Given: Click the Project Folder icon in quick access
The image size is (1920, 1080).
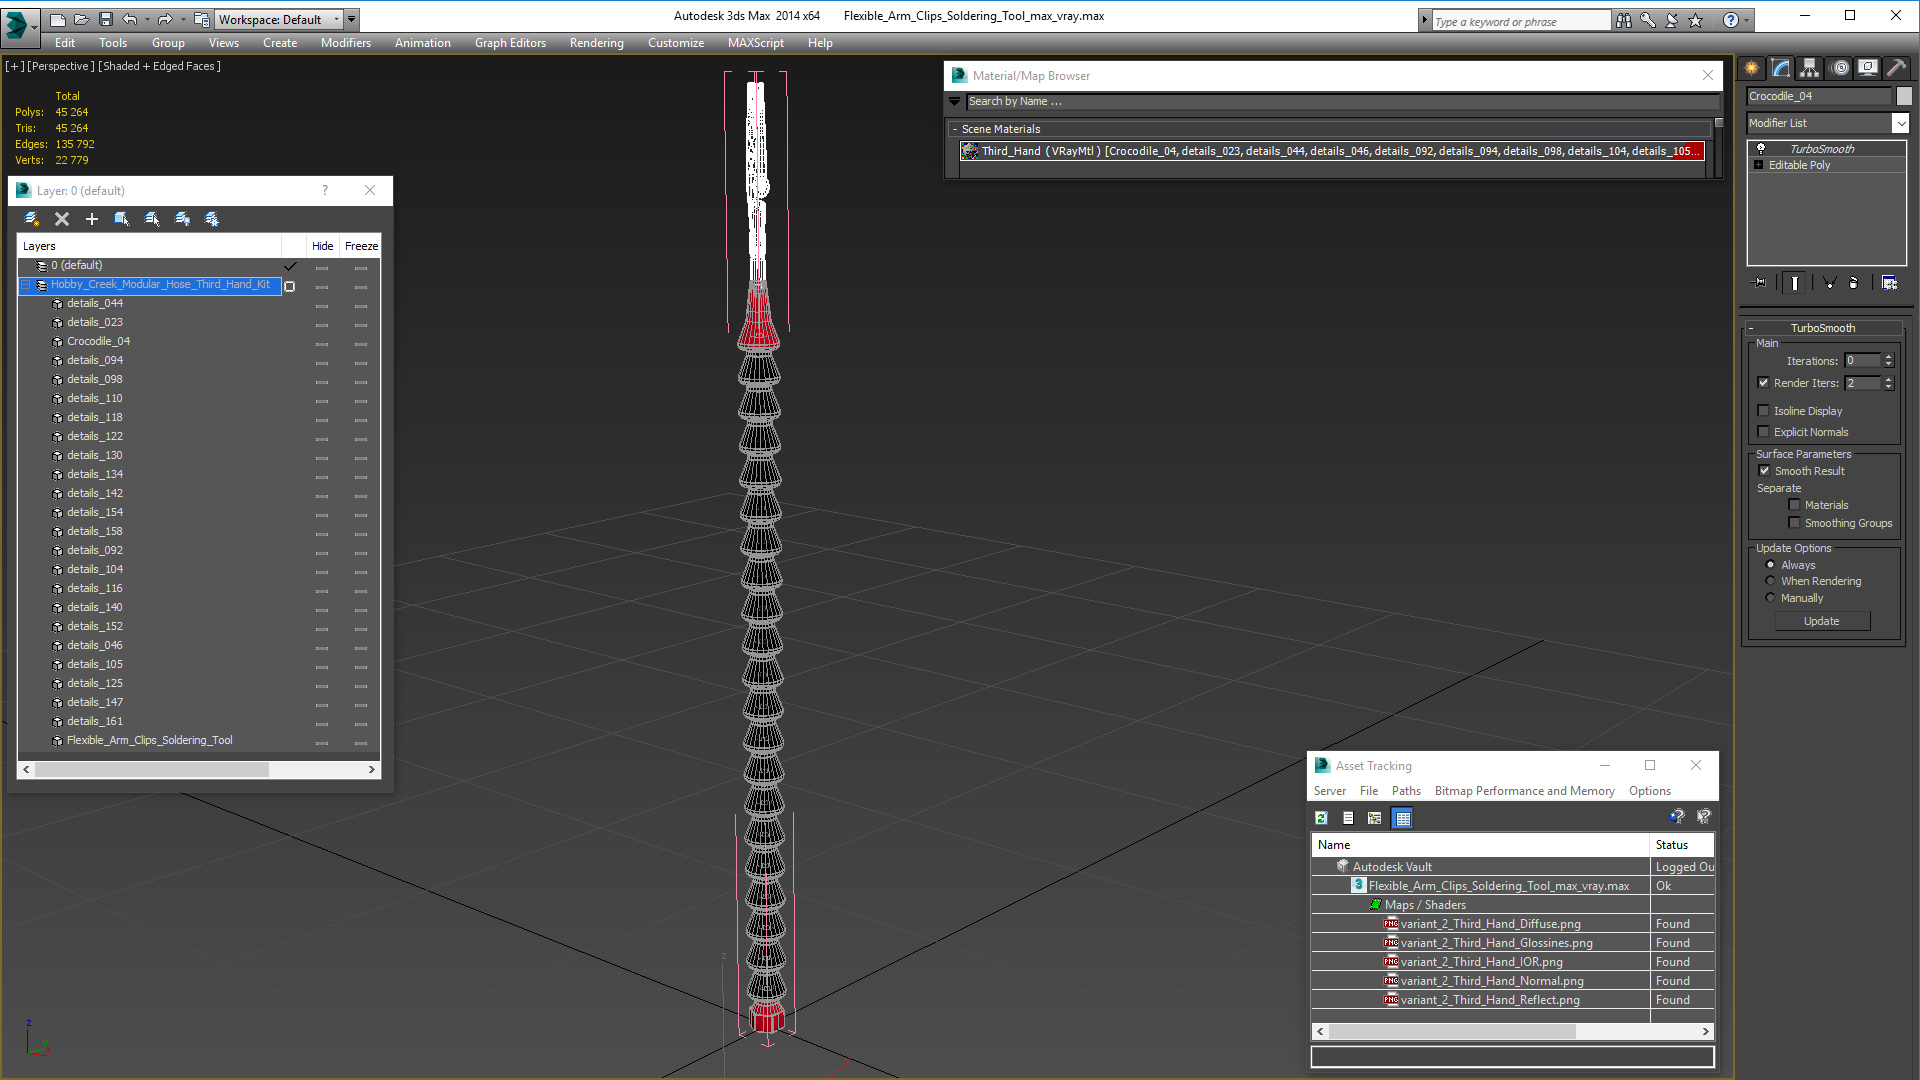Looking at the screenshot, I should [202, 19].
